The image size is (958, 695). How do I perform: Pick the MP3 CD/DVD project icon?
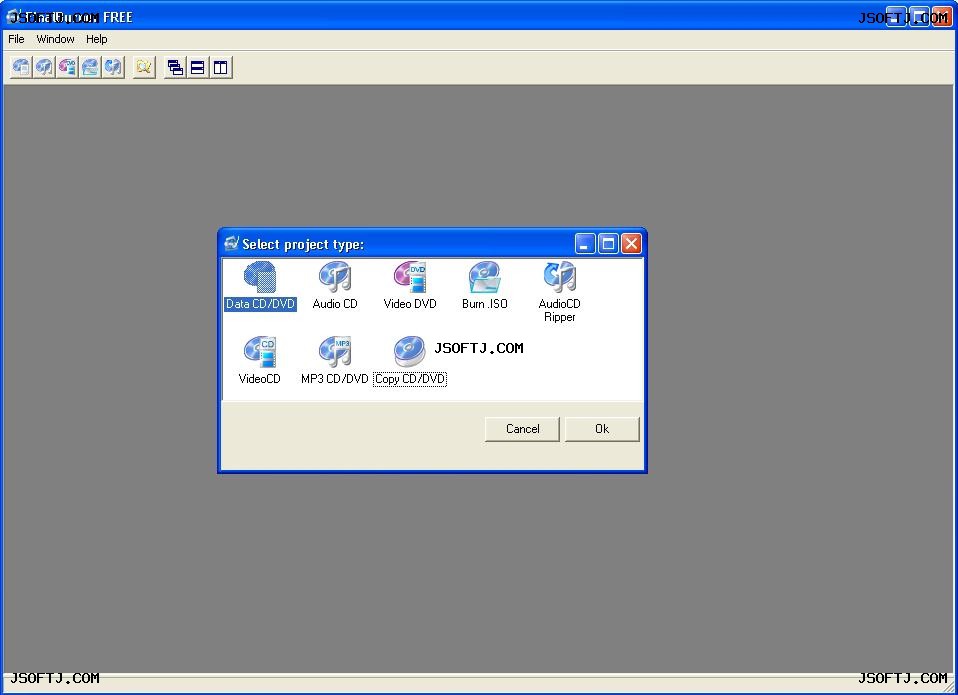(335, 352)
